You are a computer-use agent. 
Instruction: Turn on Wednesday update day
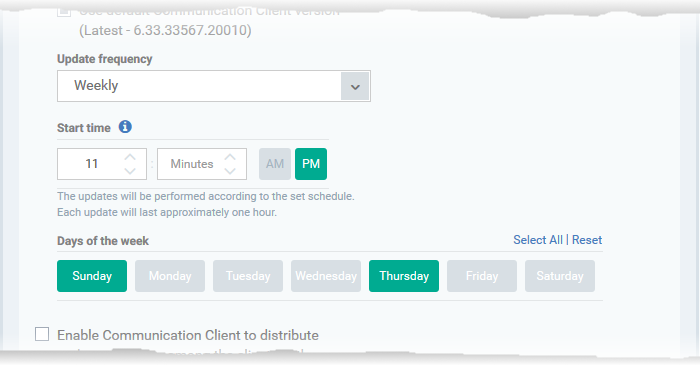pos(326,276)
